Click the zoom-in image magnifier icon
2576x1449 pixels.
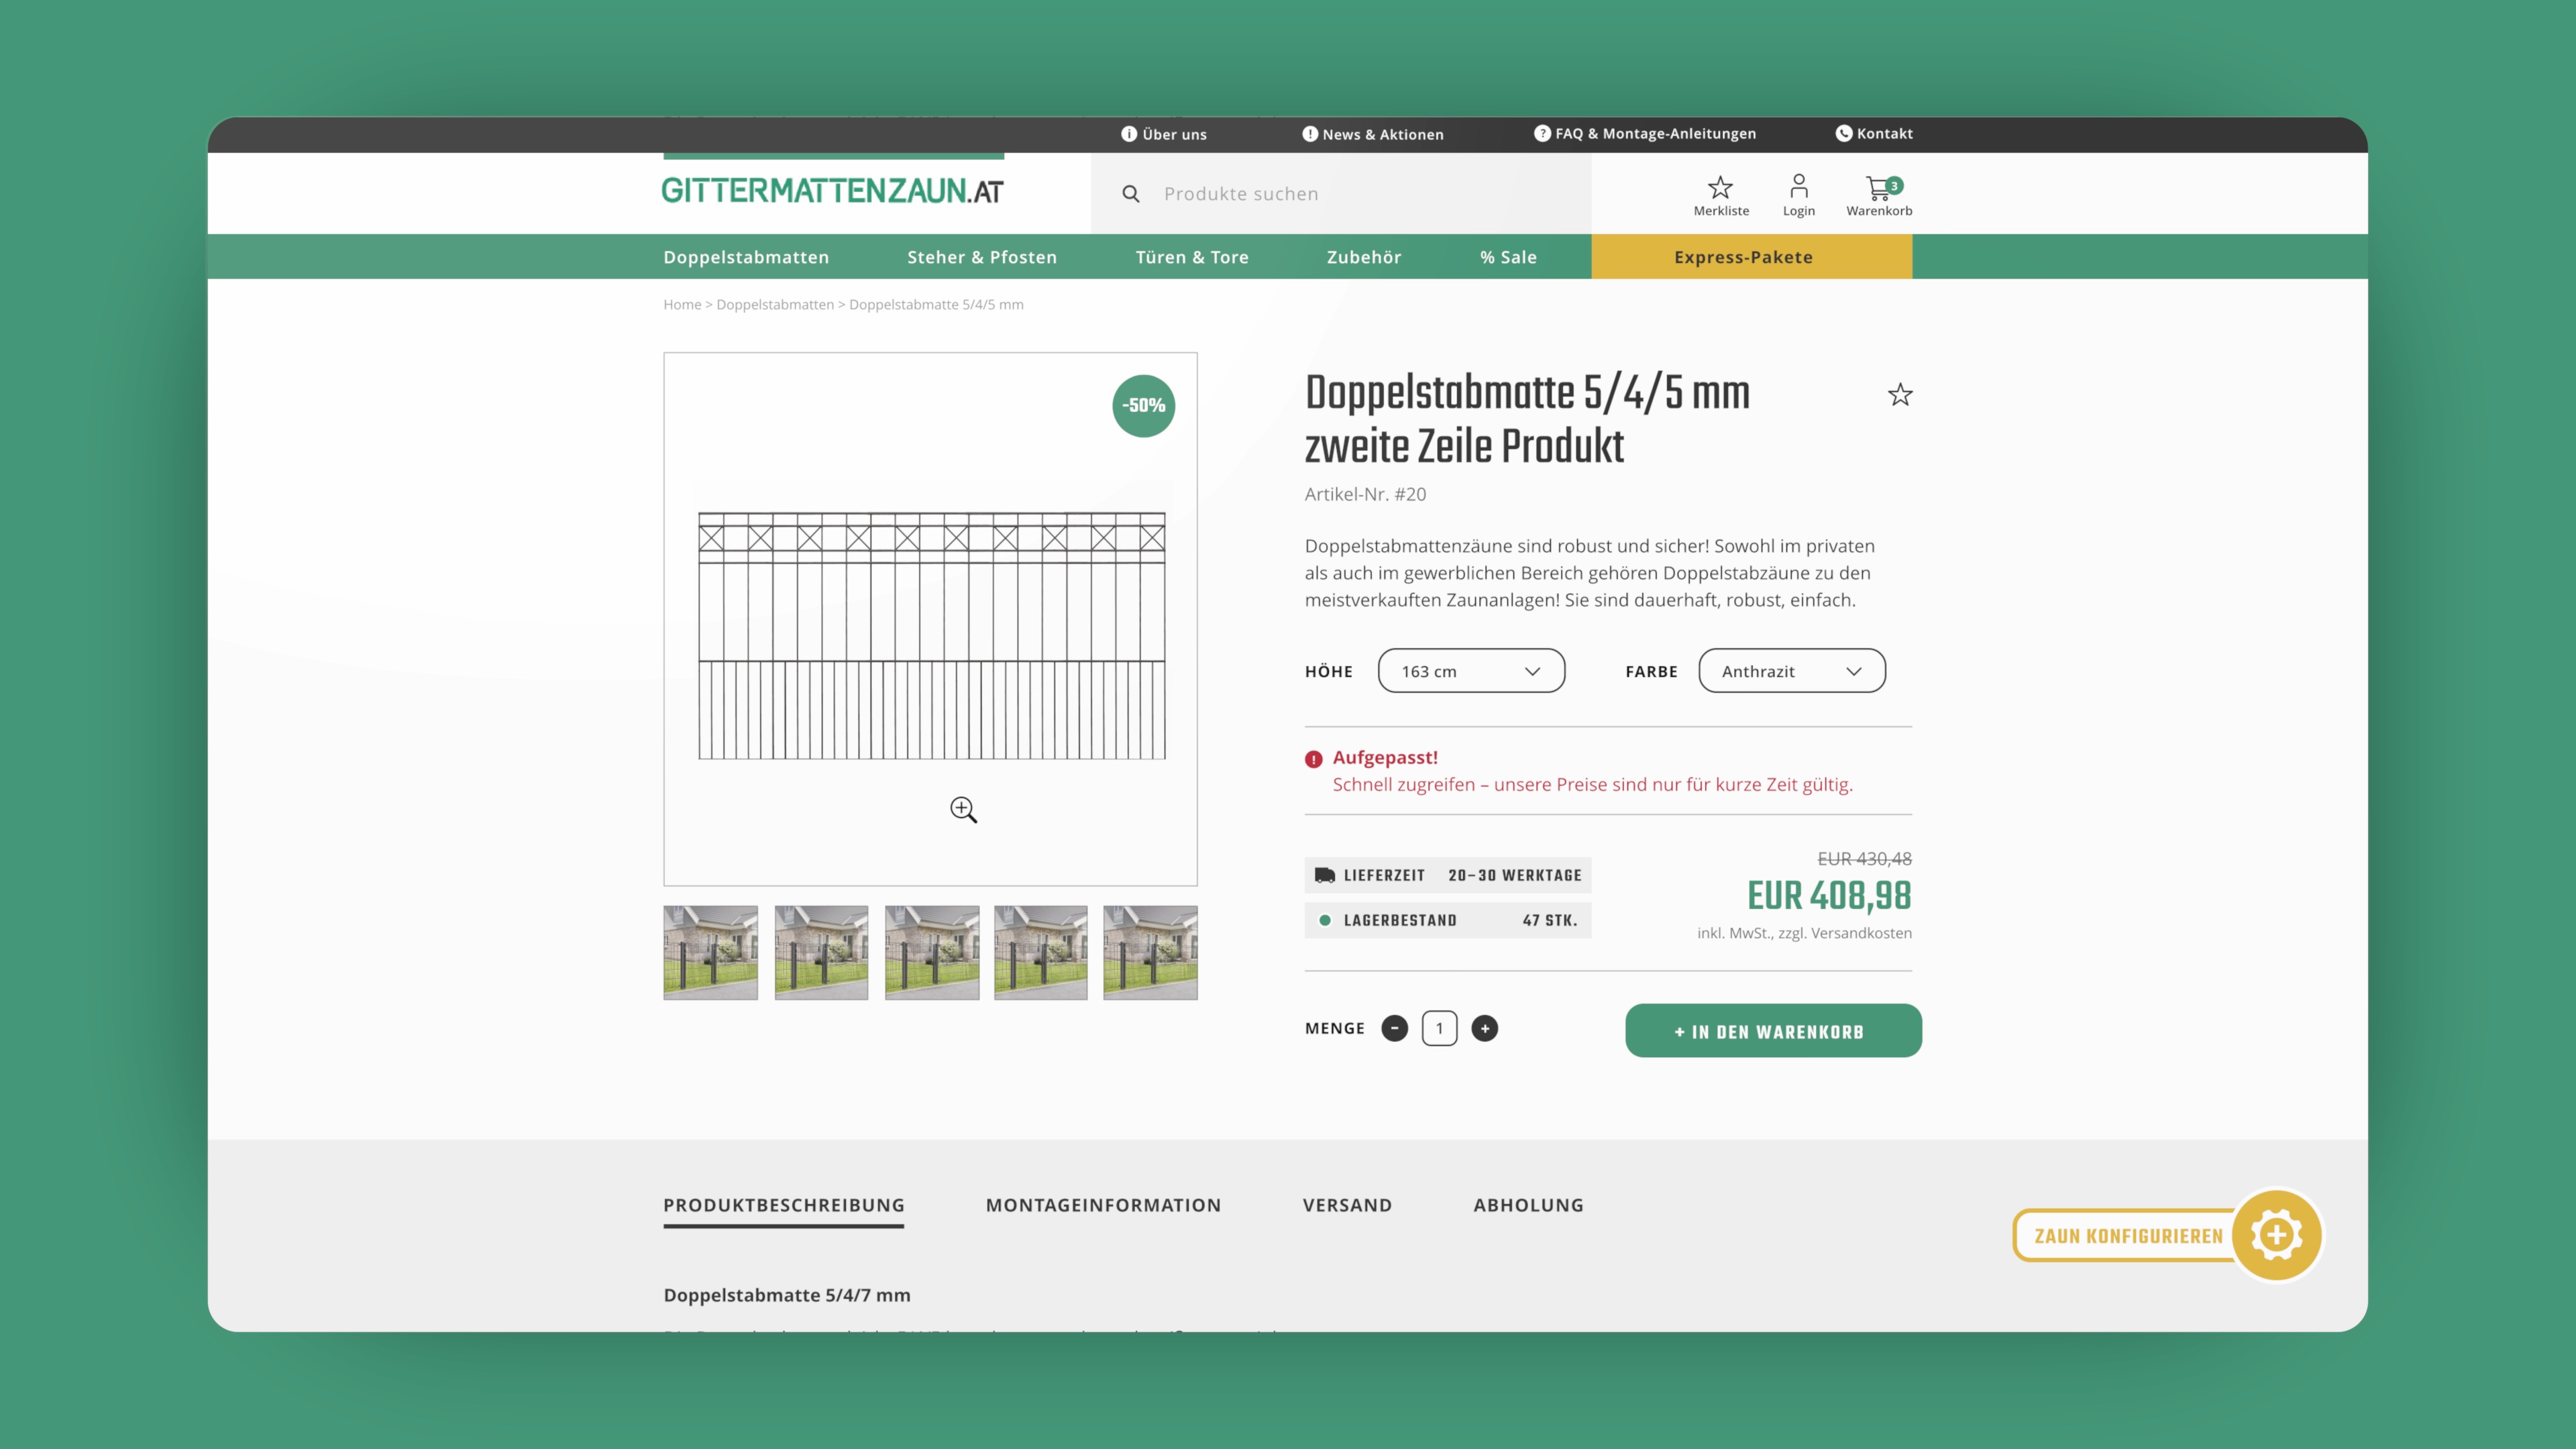coord(963,809)
